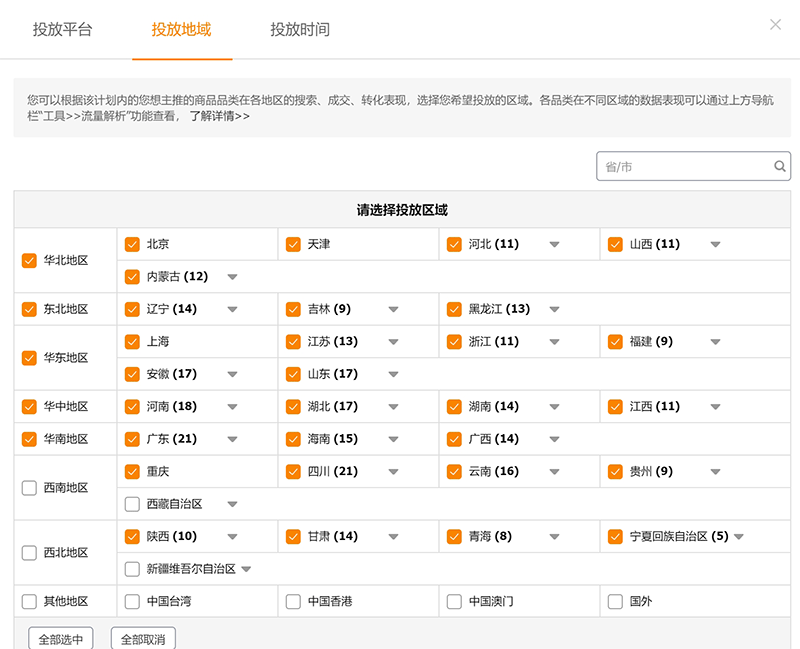Expand the 四川 (21) dropdown arrow

point(393,472)
